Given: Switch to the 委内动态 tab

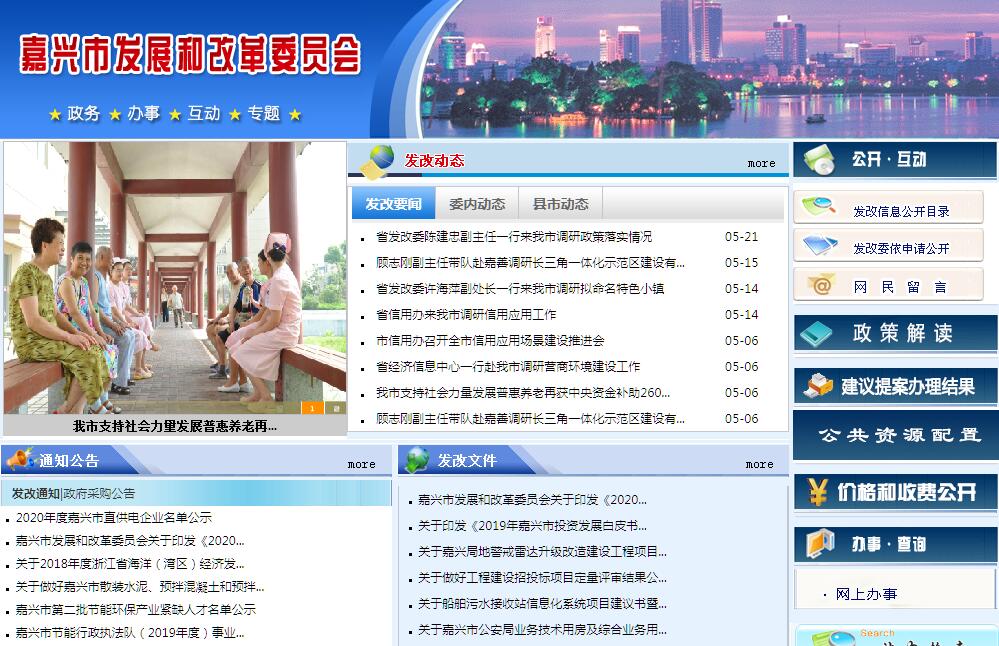Looking at the screenshot, I should [477, 204].
